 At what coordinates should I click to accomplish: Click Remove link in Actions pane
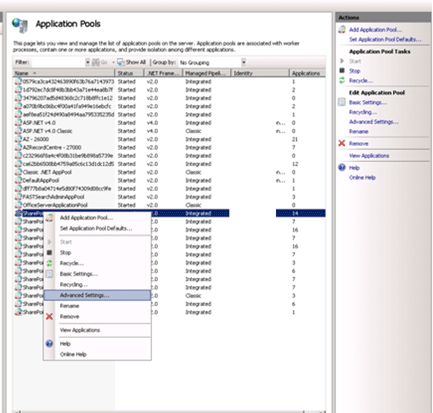pyautogui.click(x=359, y=143)
